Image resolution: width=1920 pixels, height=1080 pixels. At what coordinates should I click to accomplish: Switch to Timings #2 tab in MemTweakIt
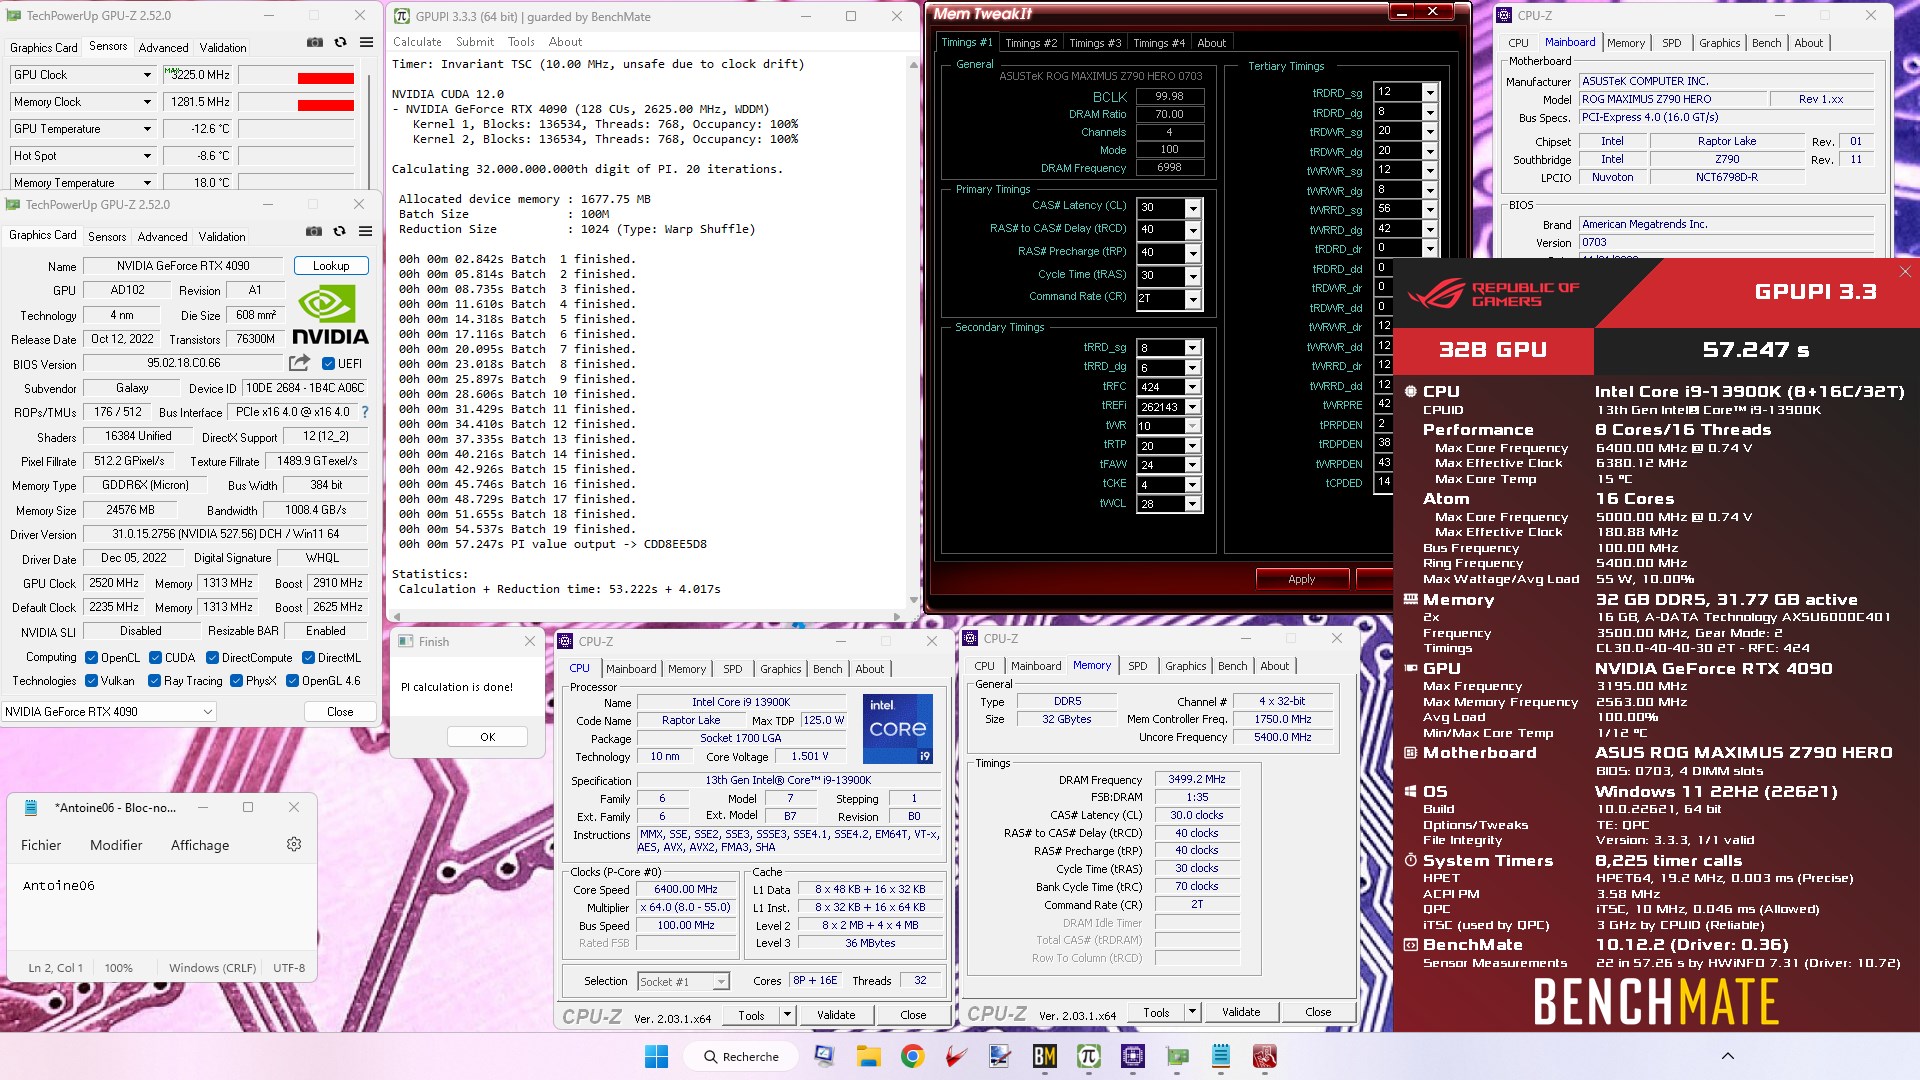point(1031,43)
